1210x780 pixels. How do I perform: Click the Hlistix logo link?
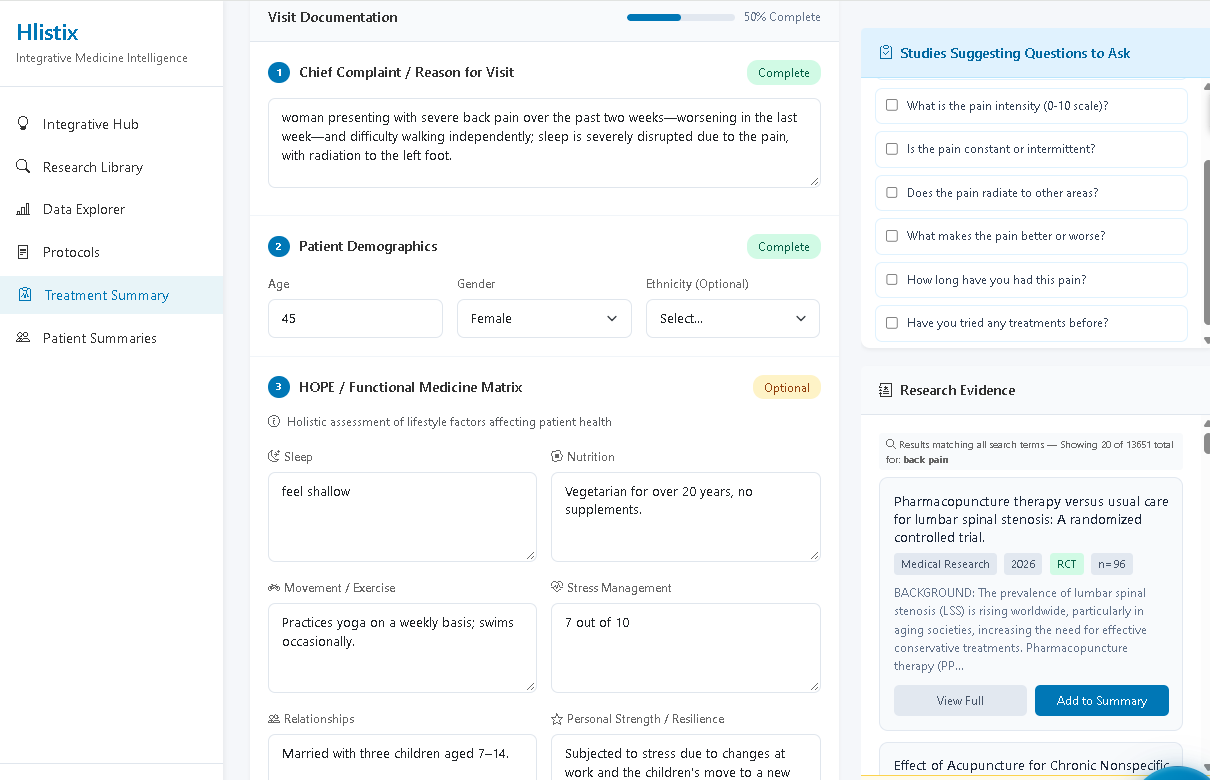(x=47, y=32)
